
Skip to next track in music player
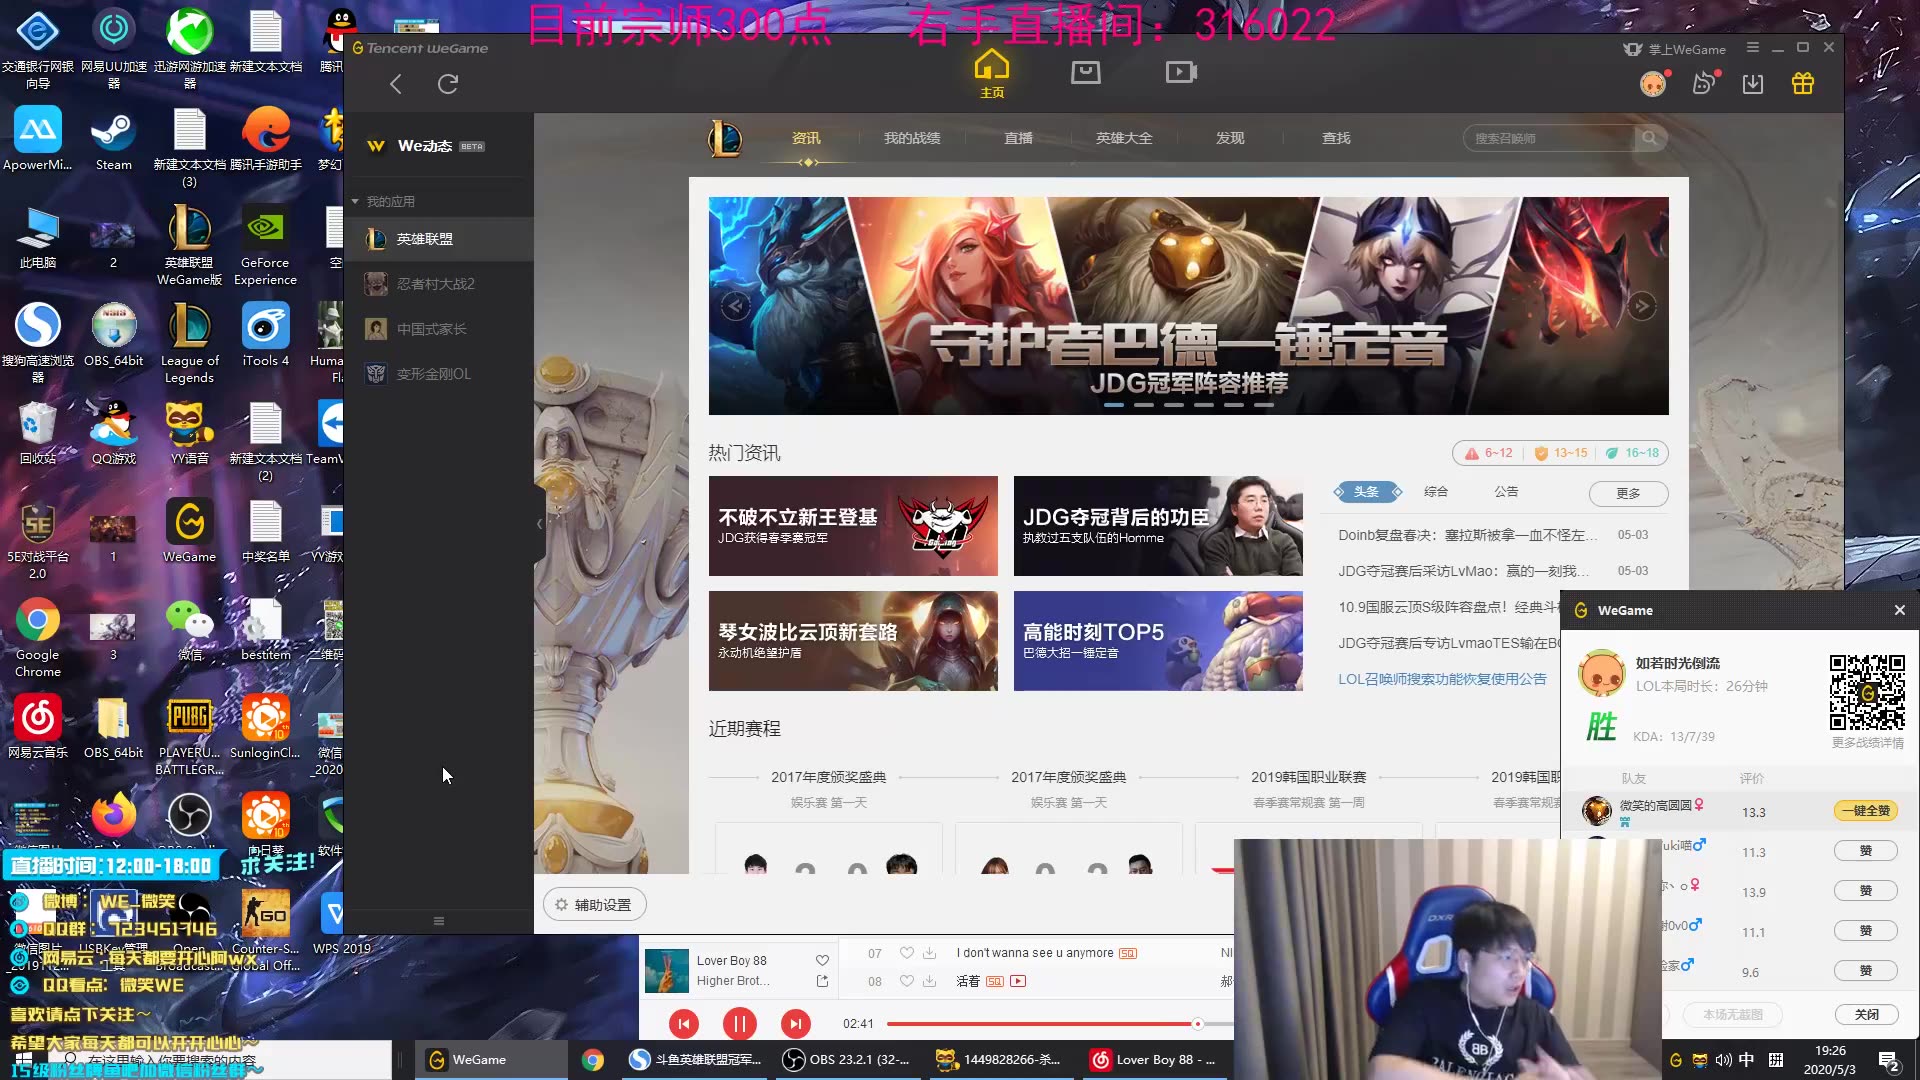796,1023
